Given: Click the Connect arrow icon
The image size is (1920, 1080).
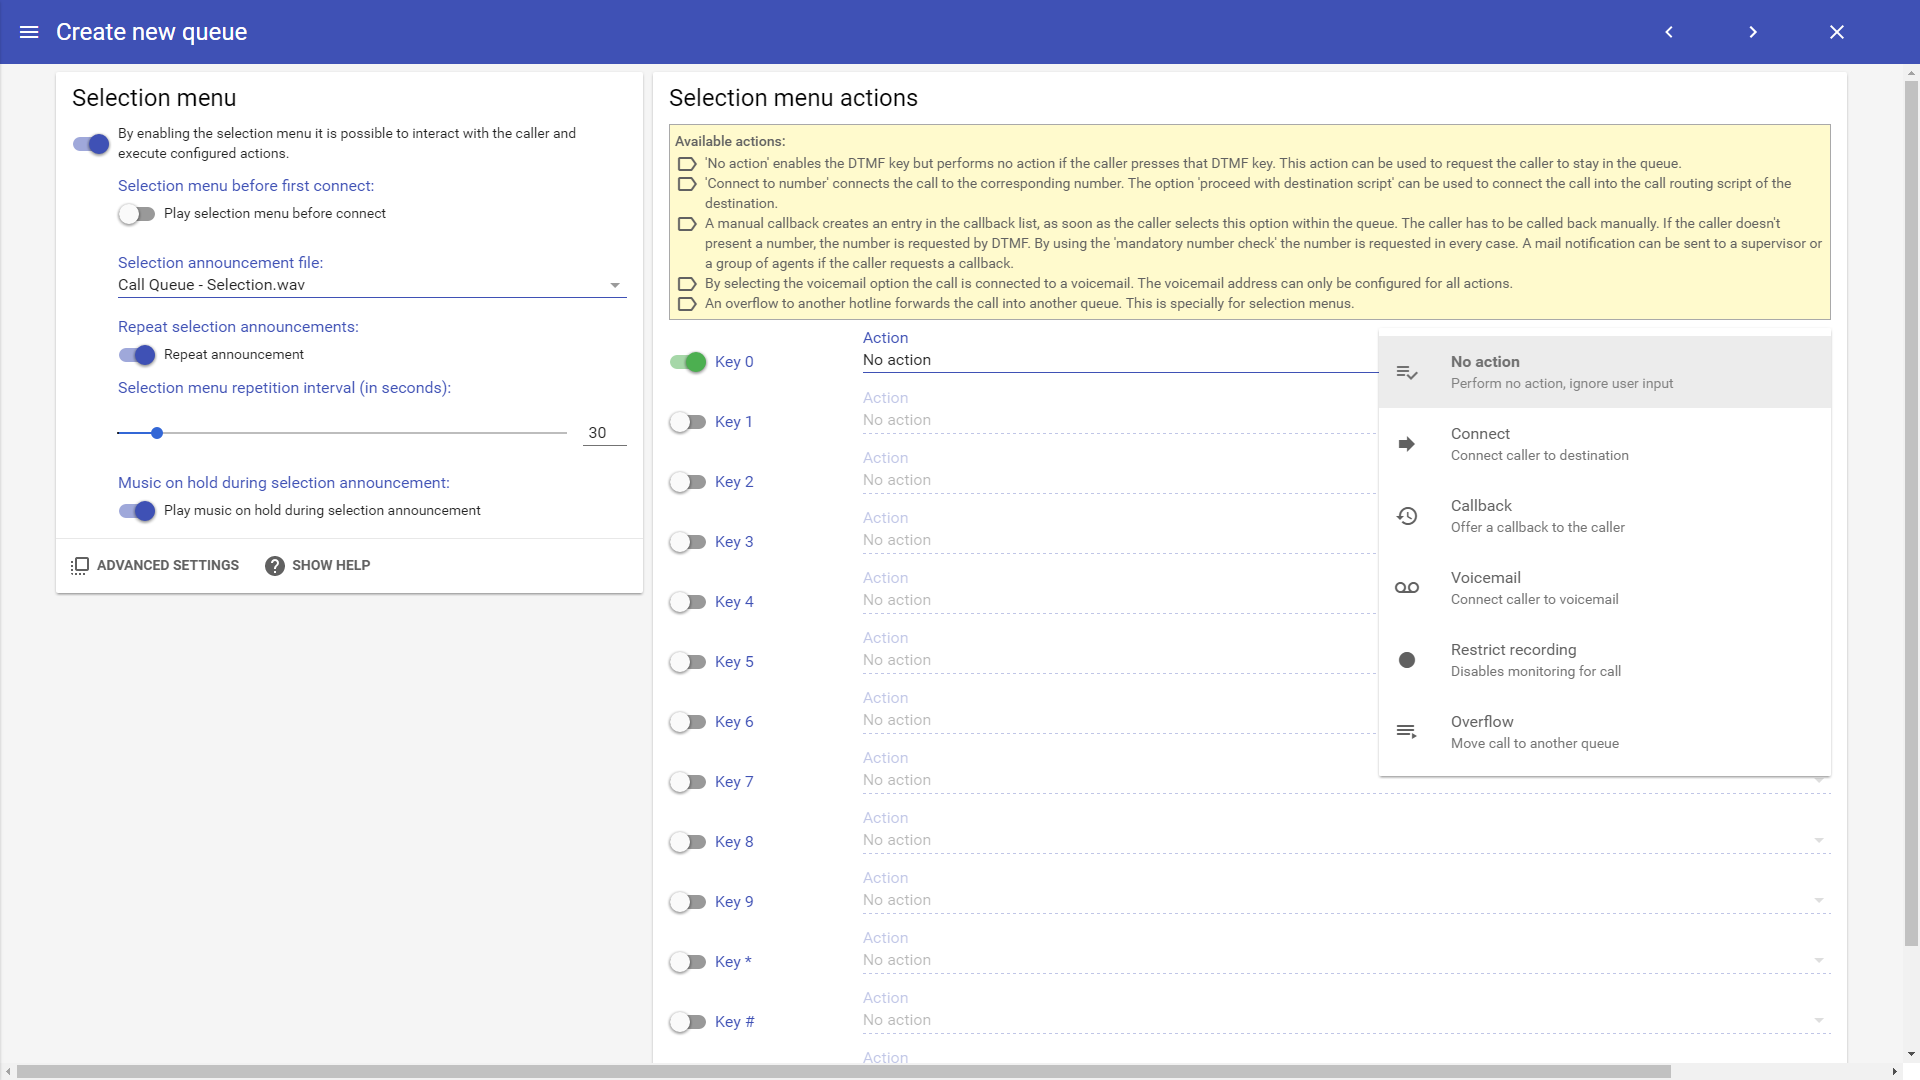Looking at the screenshot, I should tap(1406, 444).
